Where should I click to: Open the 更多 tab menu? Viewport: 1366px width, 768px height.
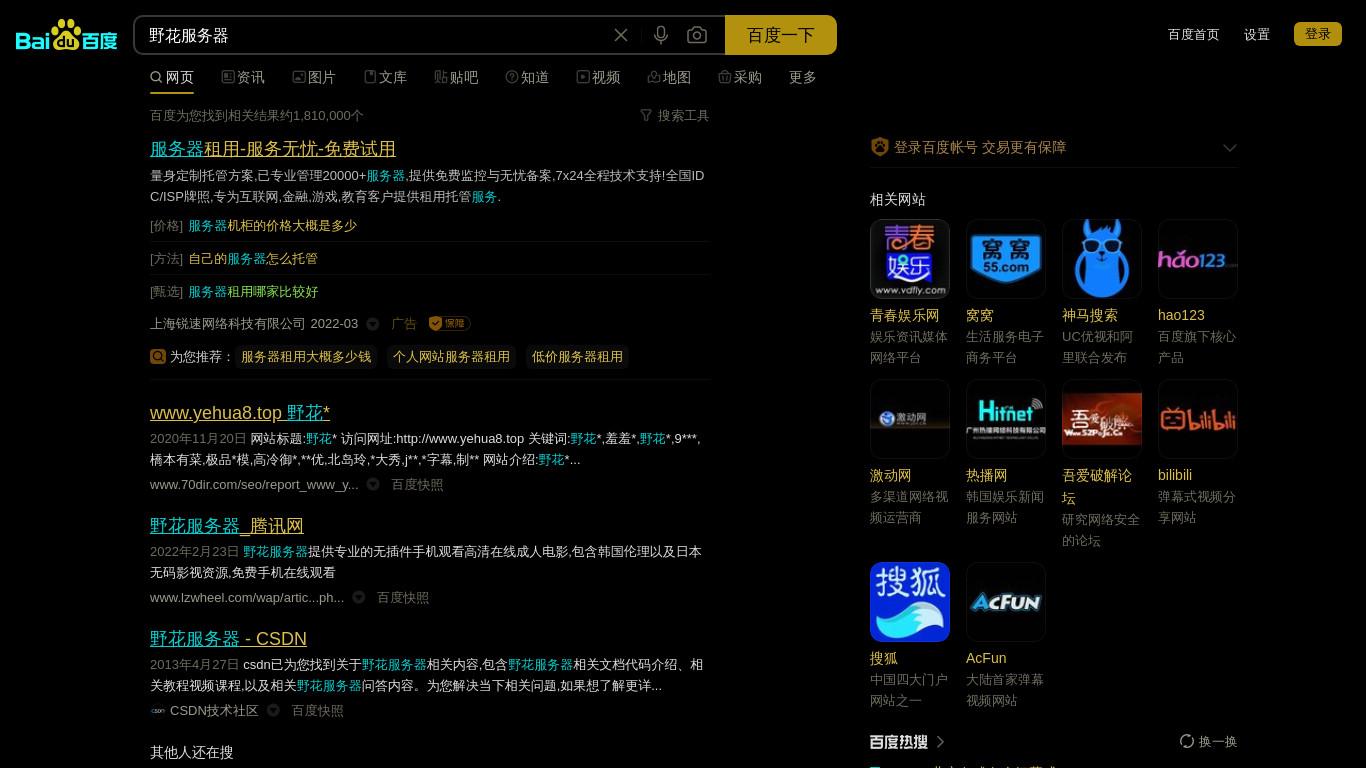(x=803, y=77)
